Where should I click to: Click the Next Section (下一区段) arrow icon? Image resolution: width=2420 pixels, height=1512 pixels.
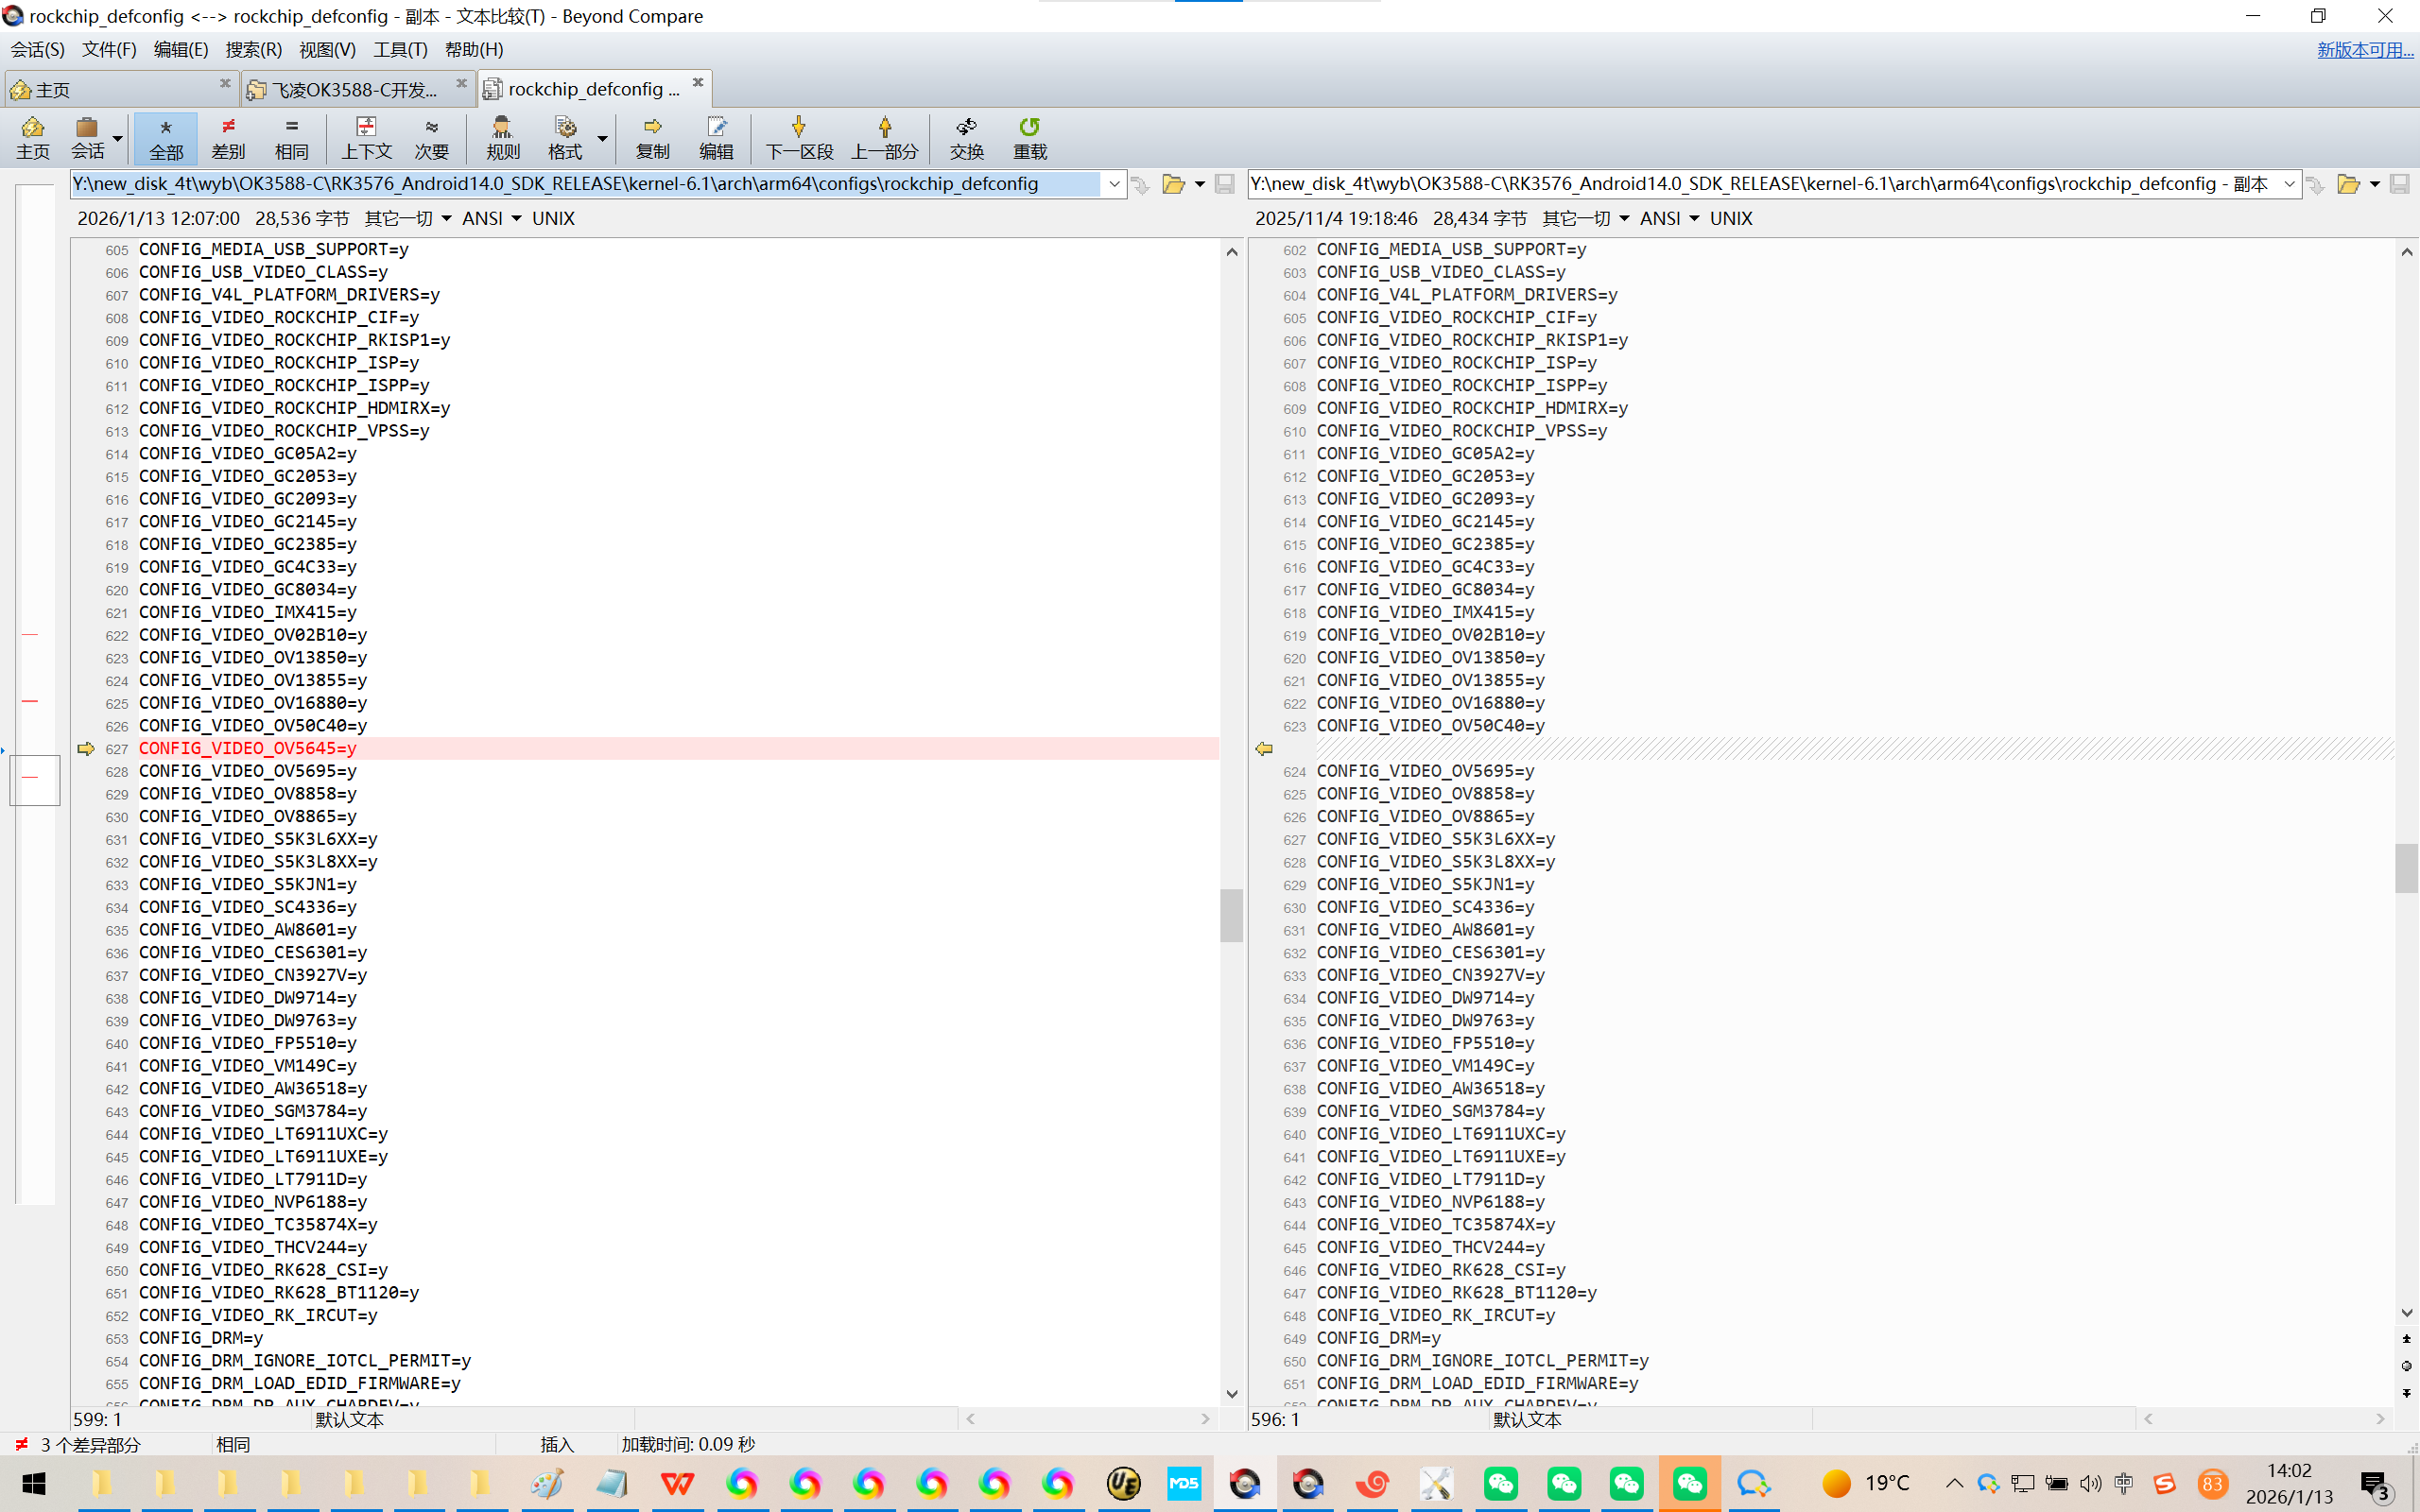[798, 127]
